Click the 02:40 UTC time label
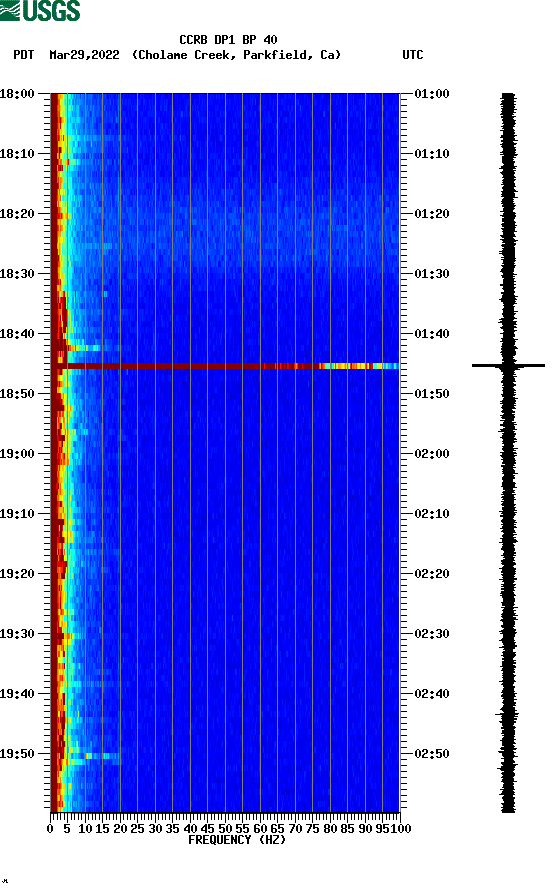 pyautogui.click(x=432, y=694)
